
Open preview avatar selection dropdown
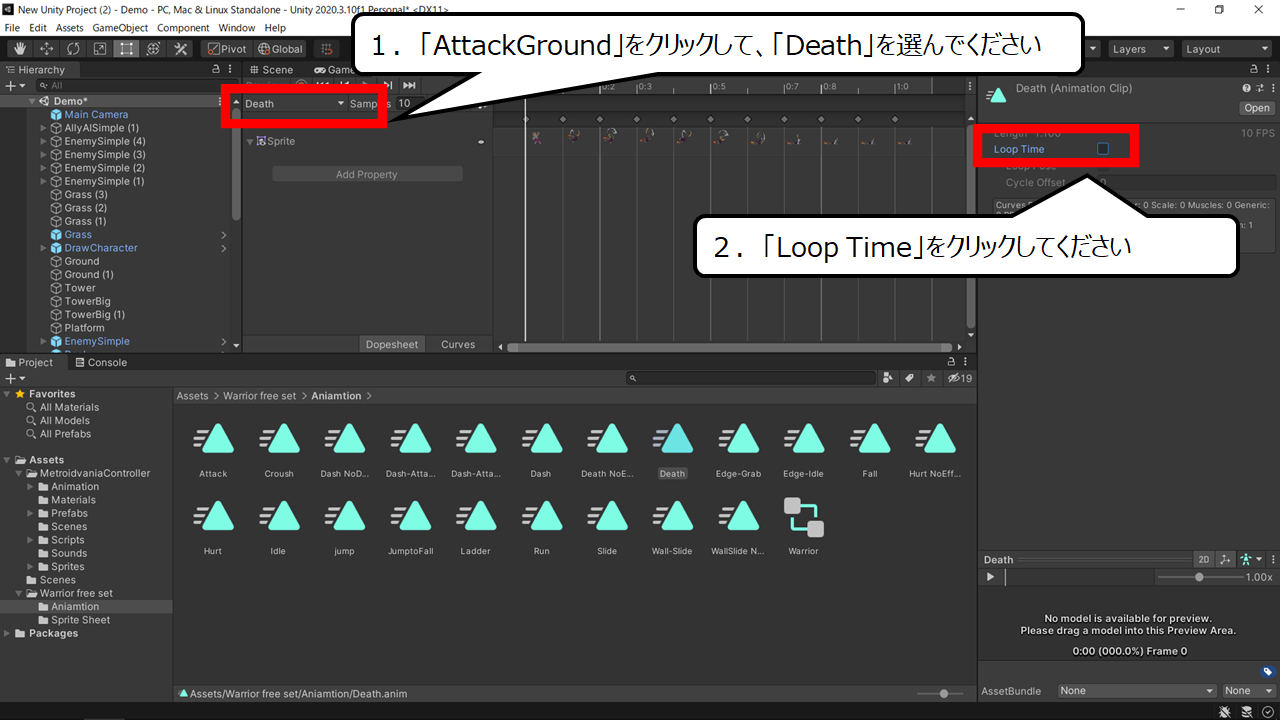(1251, 559)
